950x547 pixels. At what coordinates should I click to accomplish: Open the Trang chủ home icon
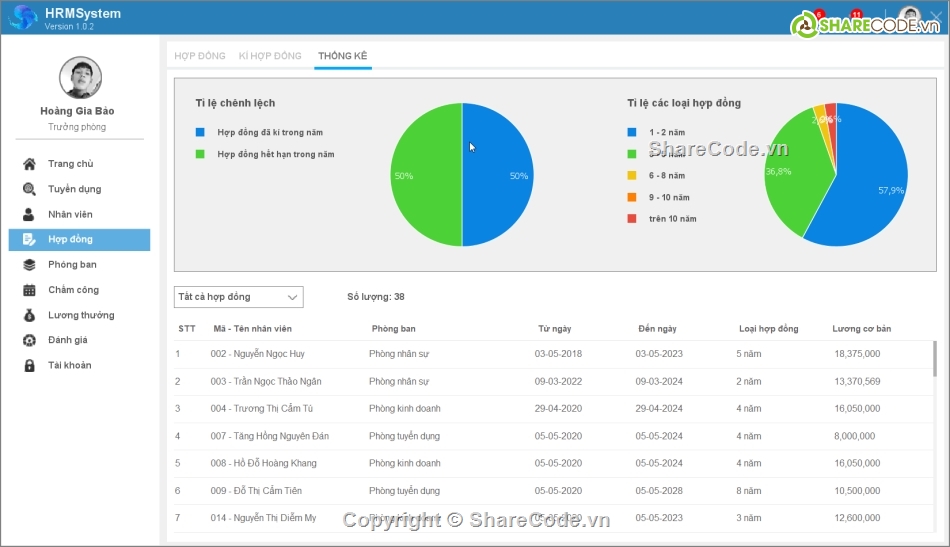pyautogui.click(x=29, y=164)
